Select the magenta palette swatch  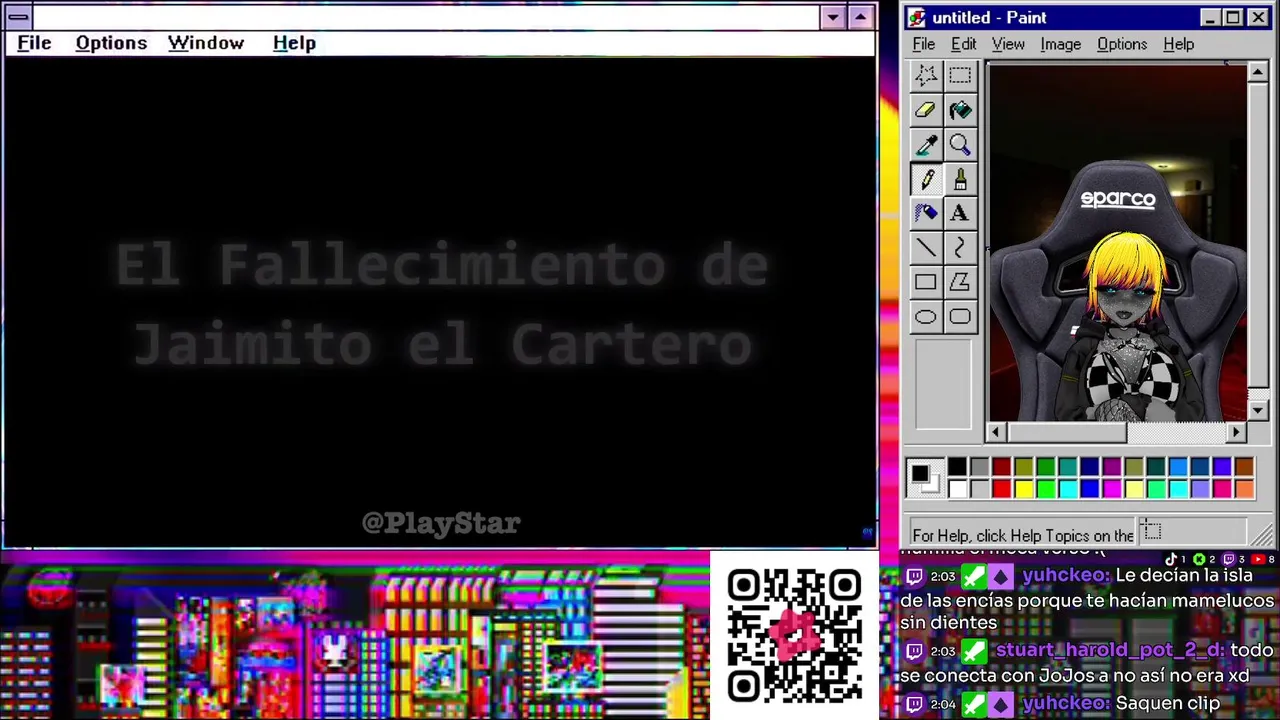pos(1111,488)
